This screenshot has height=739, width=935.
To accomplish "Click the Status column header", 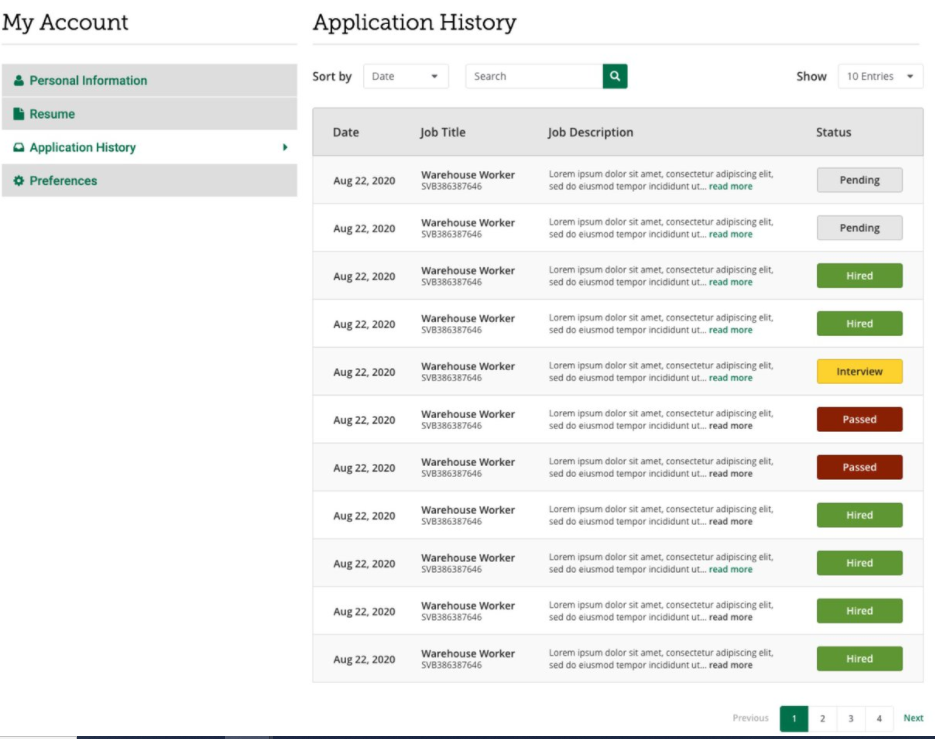I will 833,132.
